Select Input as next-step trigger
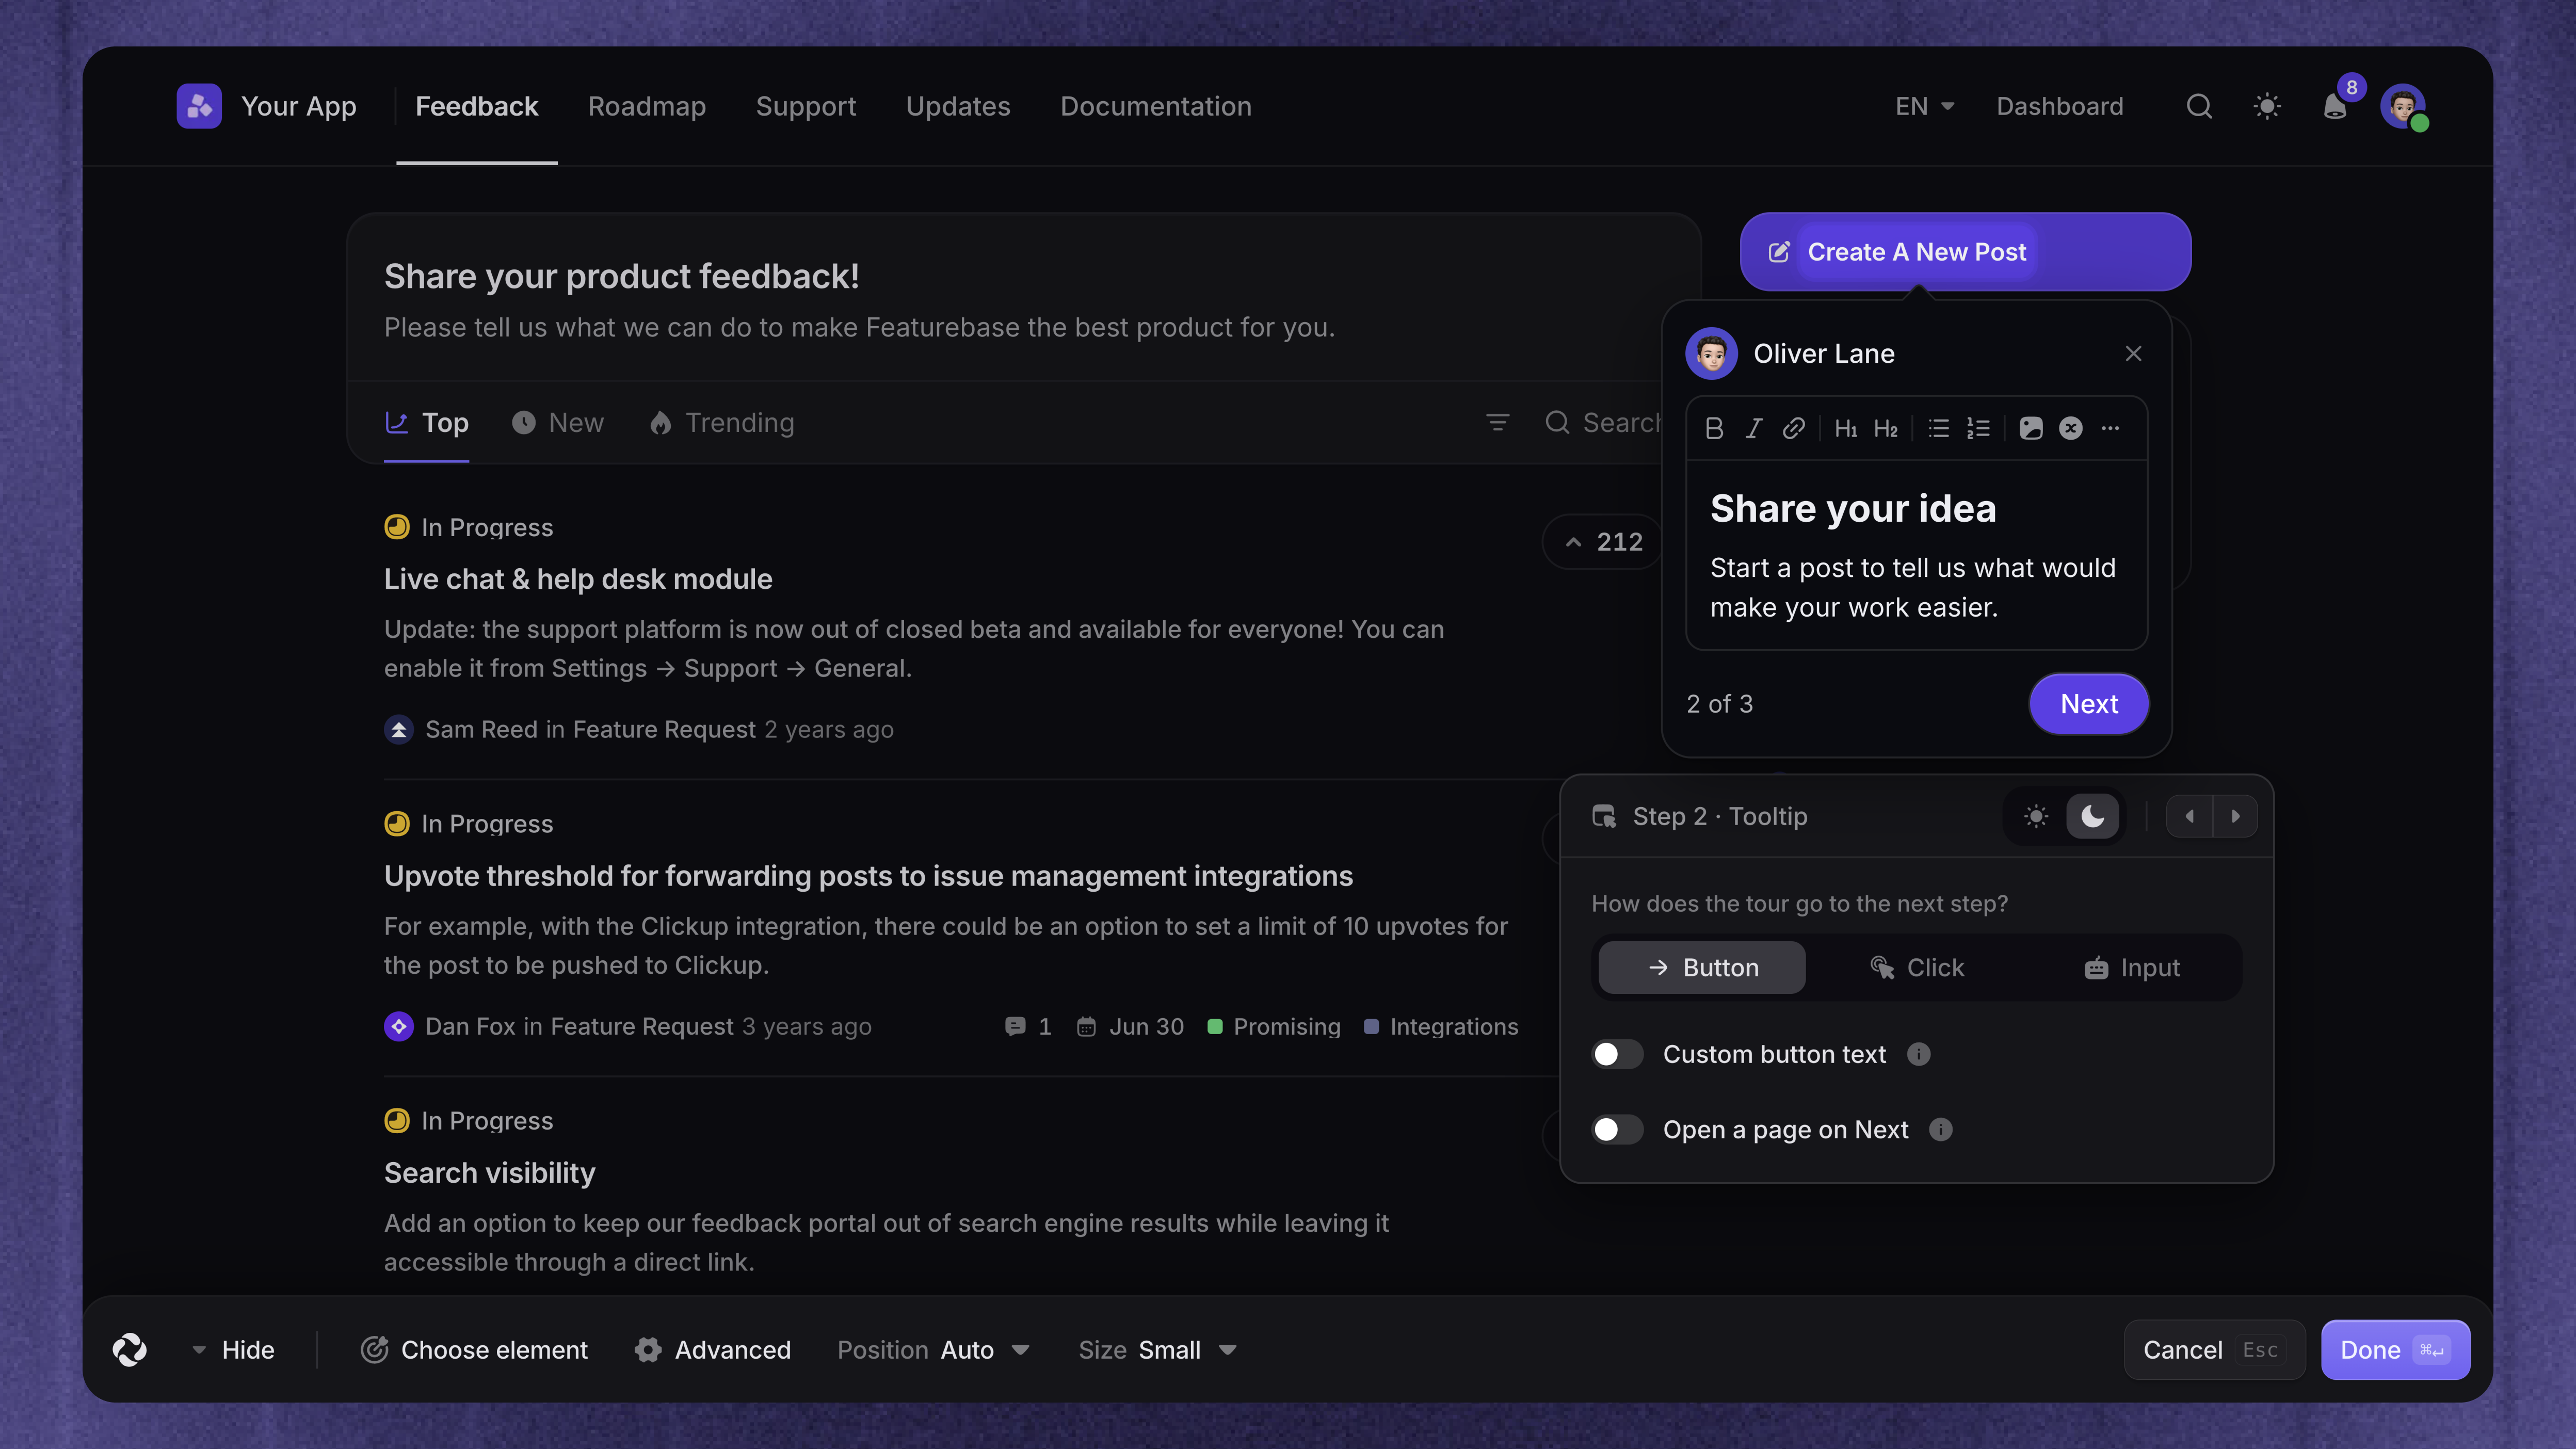2576x1449 pixels. (x=2132, y=967)
